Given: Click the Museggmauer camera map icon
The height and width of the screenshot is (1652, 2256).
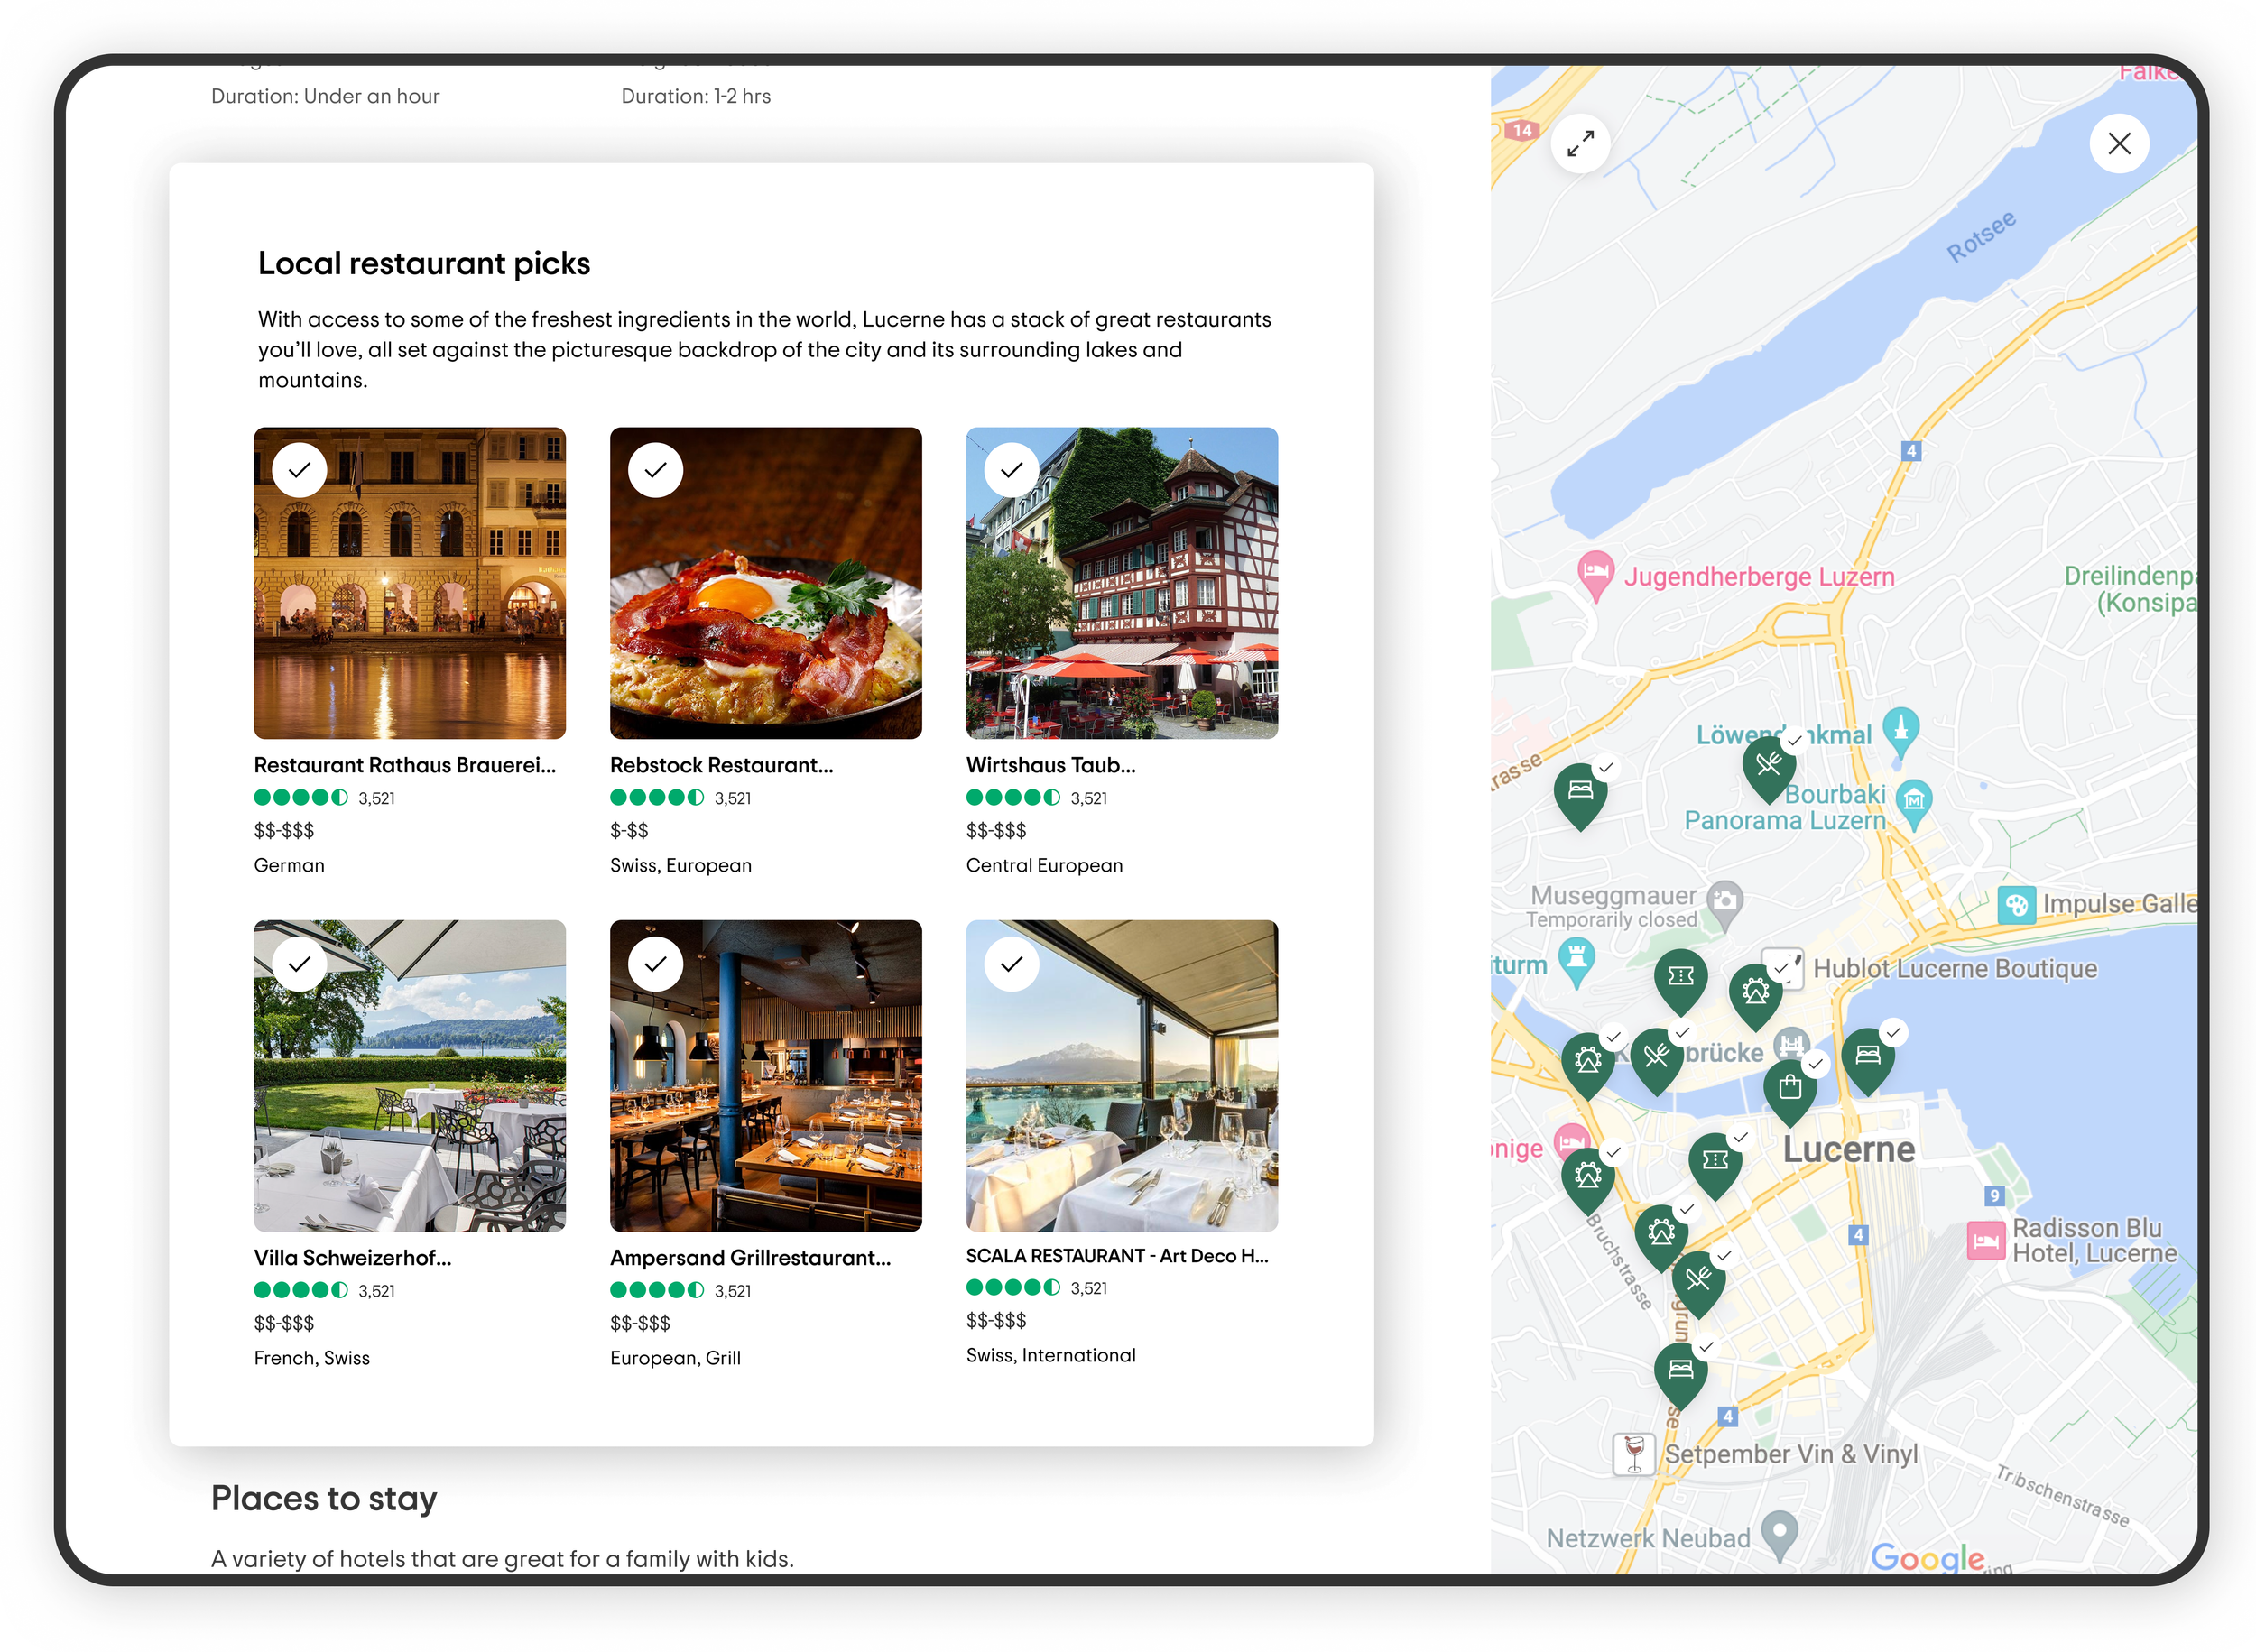Looking at the screenshot, I should [1724, 900].
